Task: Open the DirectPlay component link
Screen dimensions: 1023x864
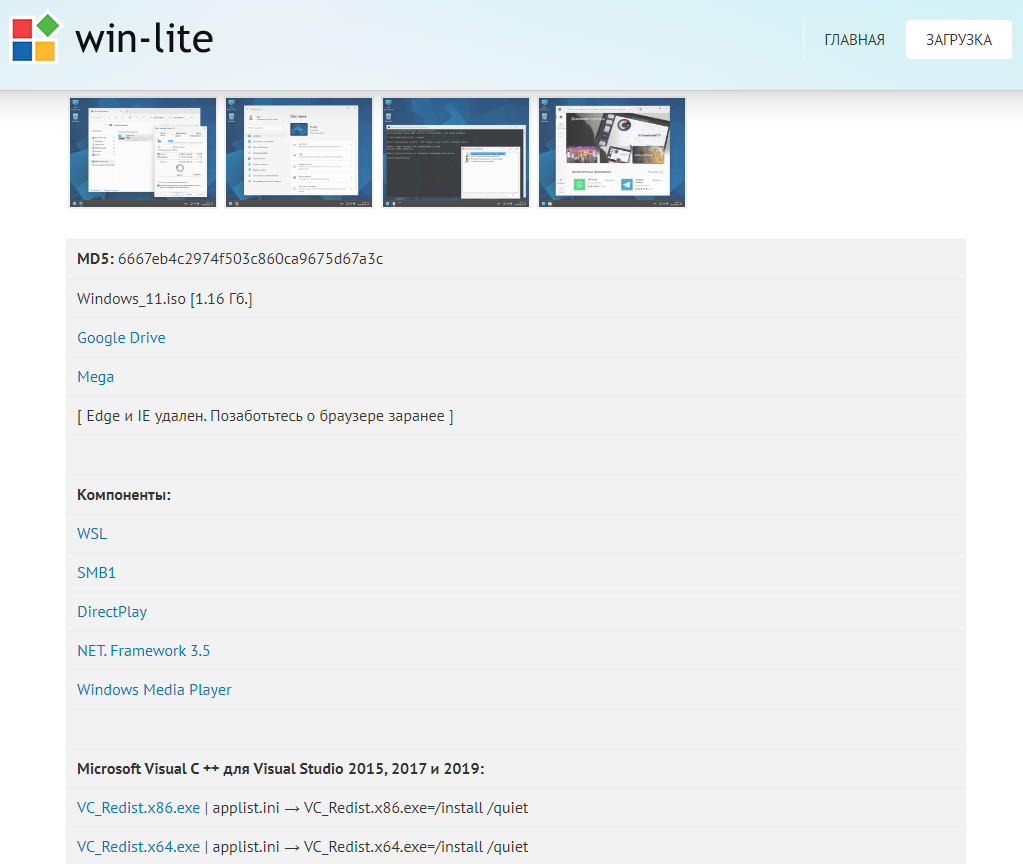Action: 112,611
